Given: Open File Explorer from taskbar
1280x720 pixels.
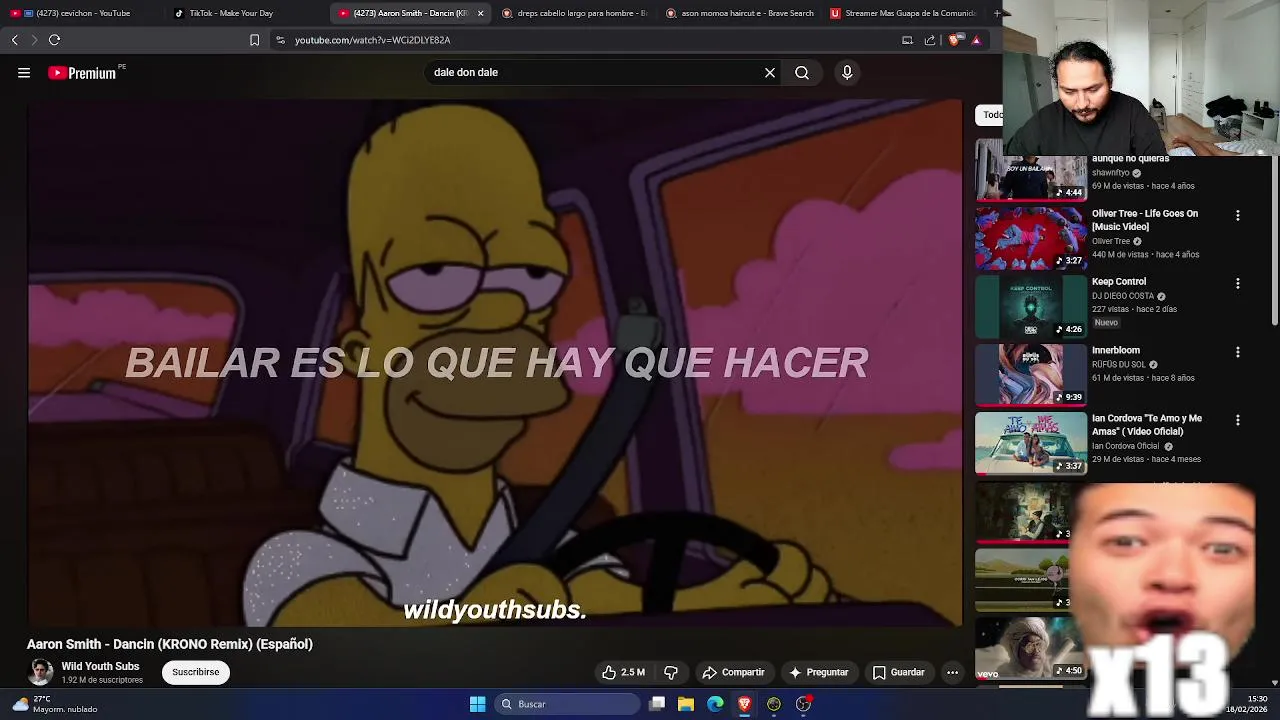Looking at the screenshot, I should tap(686, 704).
